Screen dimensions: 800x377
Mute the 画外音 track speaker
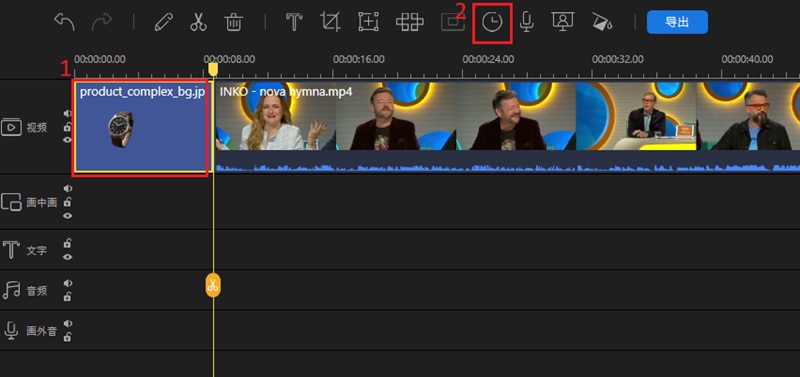point(67,323)
